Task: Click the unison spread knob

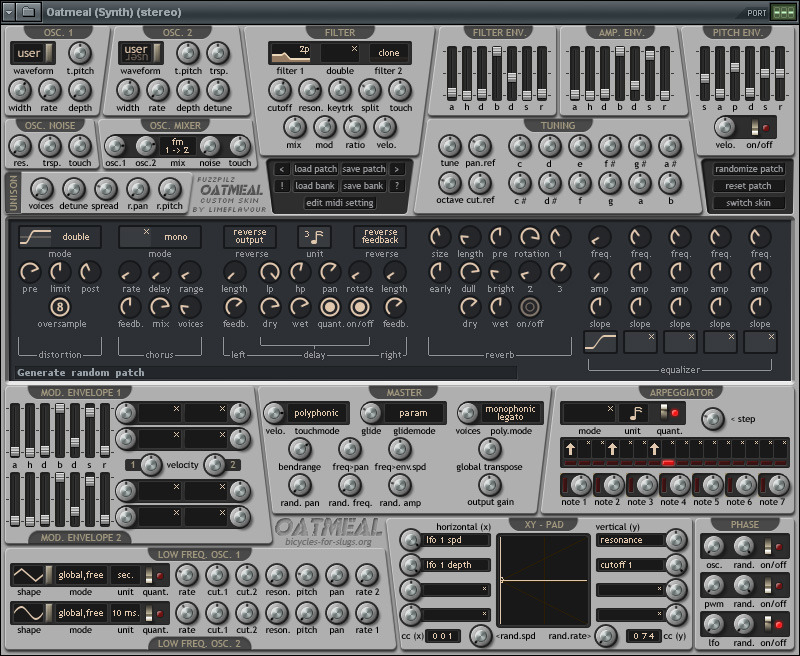Action: click(x=105, y=189)
